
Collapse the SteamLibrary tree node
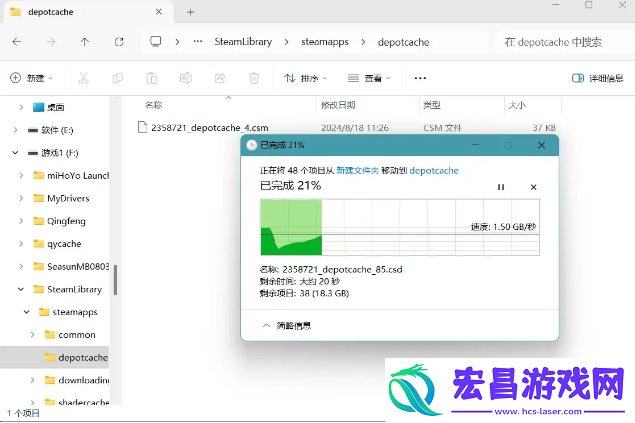21,289
